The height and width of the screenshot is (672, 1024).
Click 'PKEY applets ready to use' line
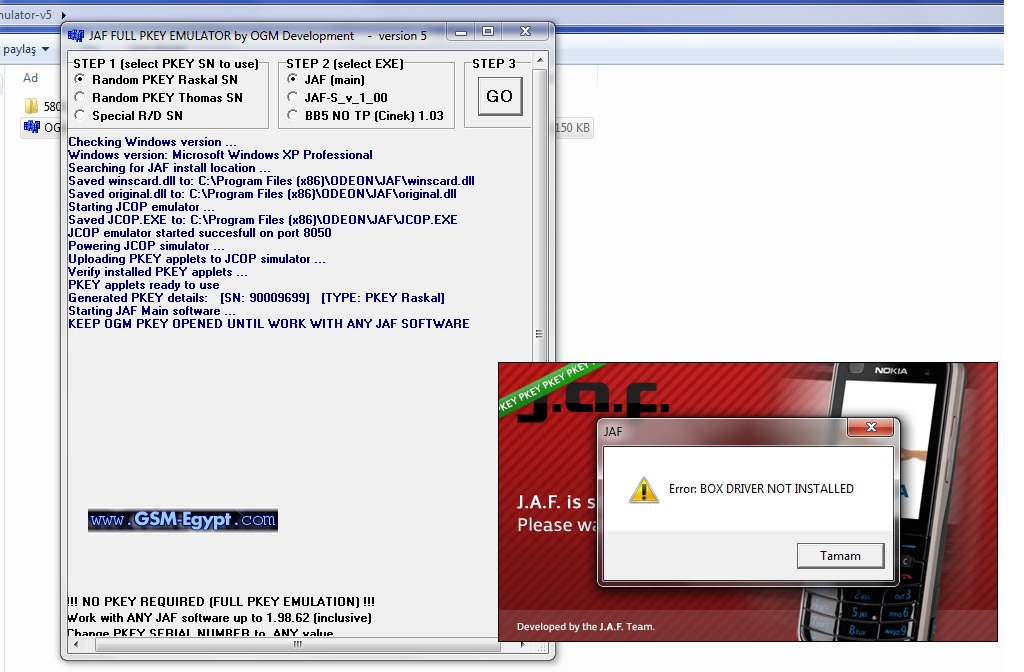[144, 285]
